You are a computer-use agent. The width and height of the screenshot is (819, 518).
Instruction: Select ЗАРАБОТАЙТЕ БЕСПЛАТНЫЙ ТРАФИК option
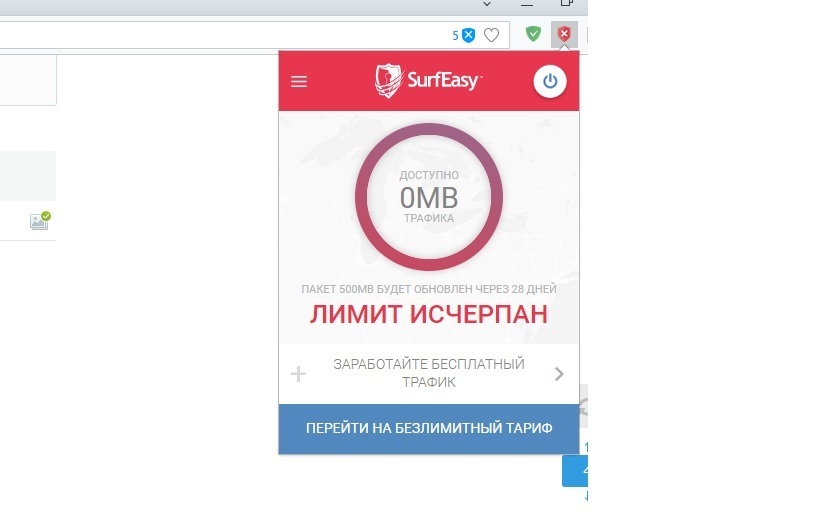pos(429,373)
